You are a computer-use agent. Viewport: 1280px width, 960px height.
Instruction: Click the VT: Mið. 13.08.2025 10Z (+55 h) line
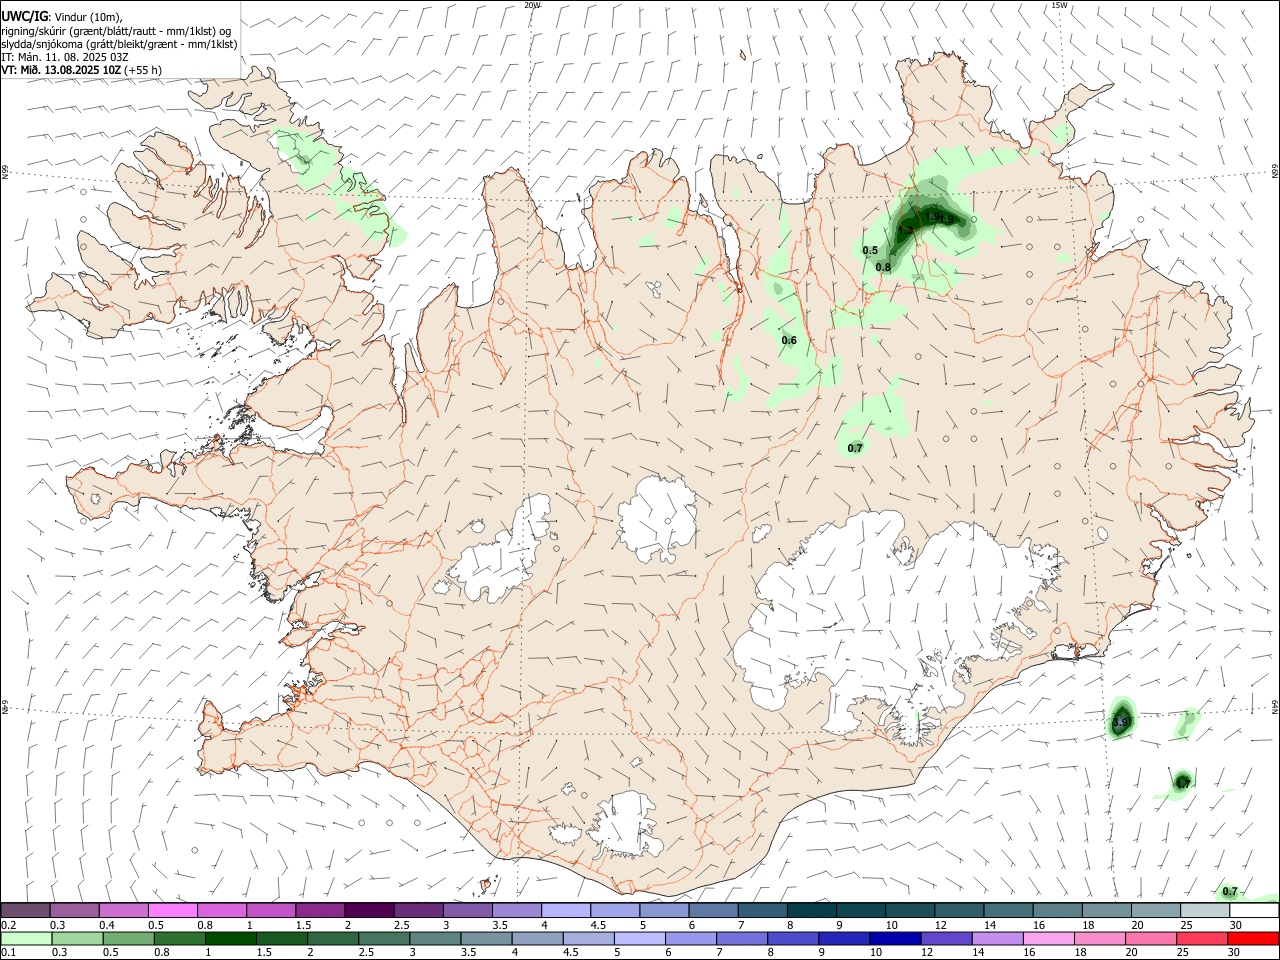(x=81, y=70)
